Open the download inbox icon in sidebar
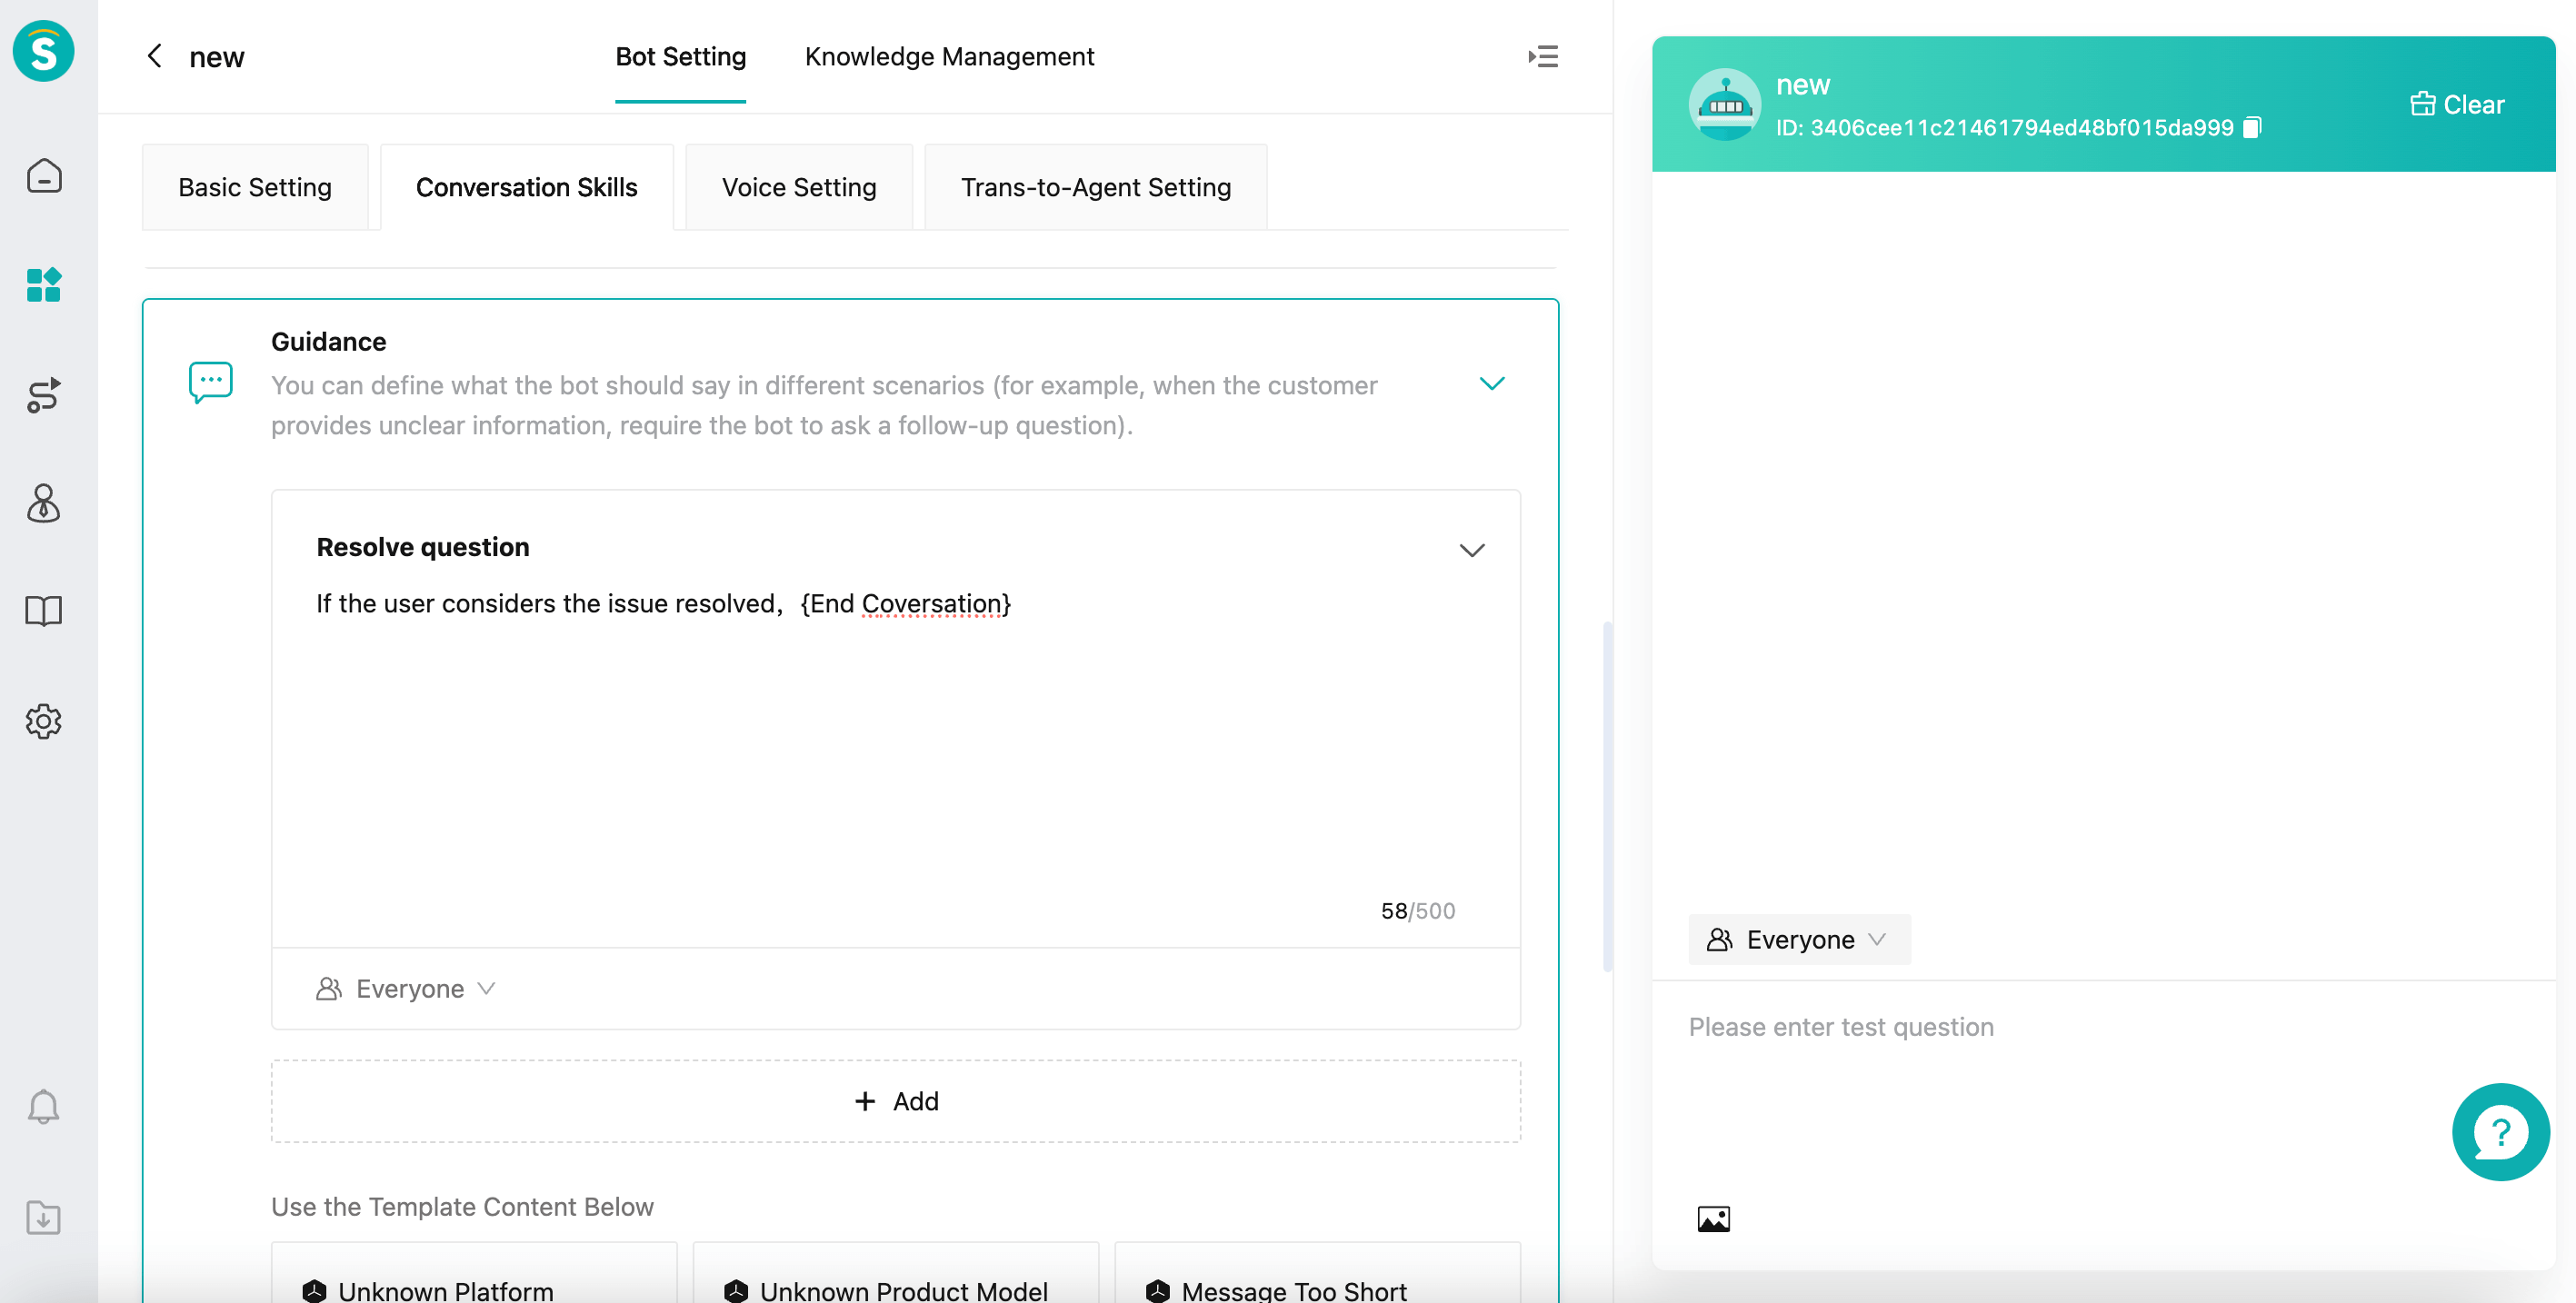Image resolution: width=2576 pixels, height=1303 pixels. tap(44, 1217)
